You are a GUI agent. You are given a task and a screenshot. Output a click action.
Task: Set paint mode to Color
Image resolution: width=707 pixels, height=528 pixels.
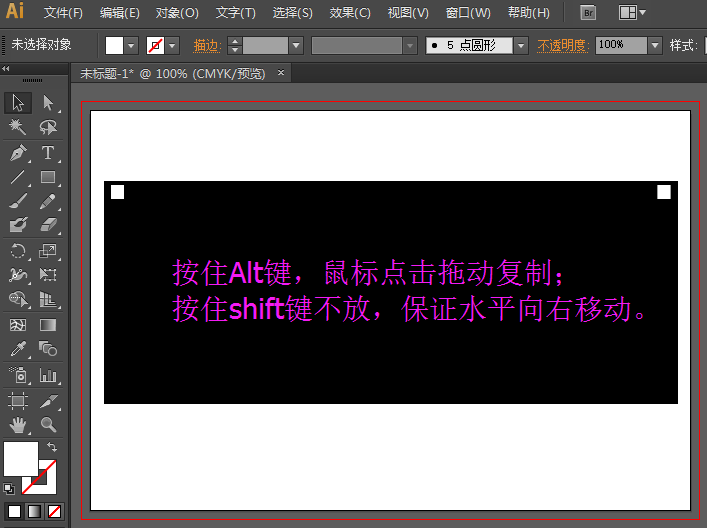(14, 512)
